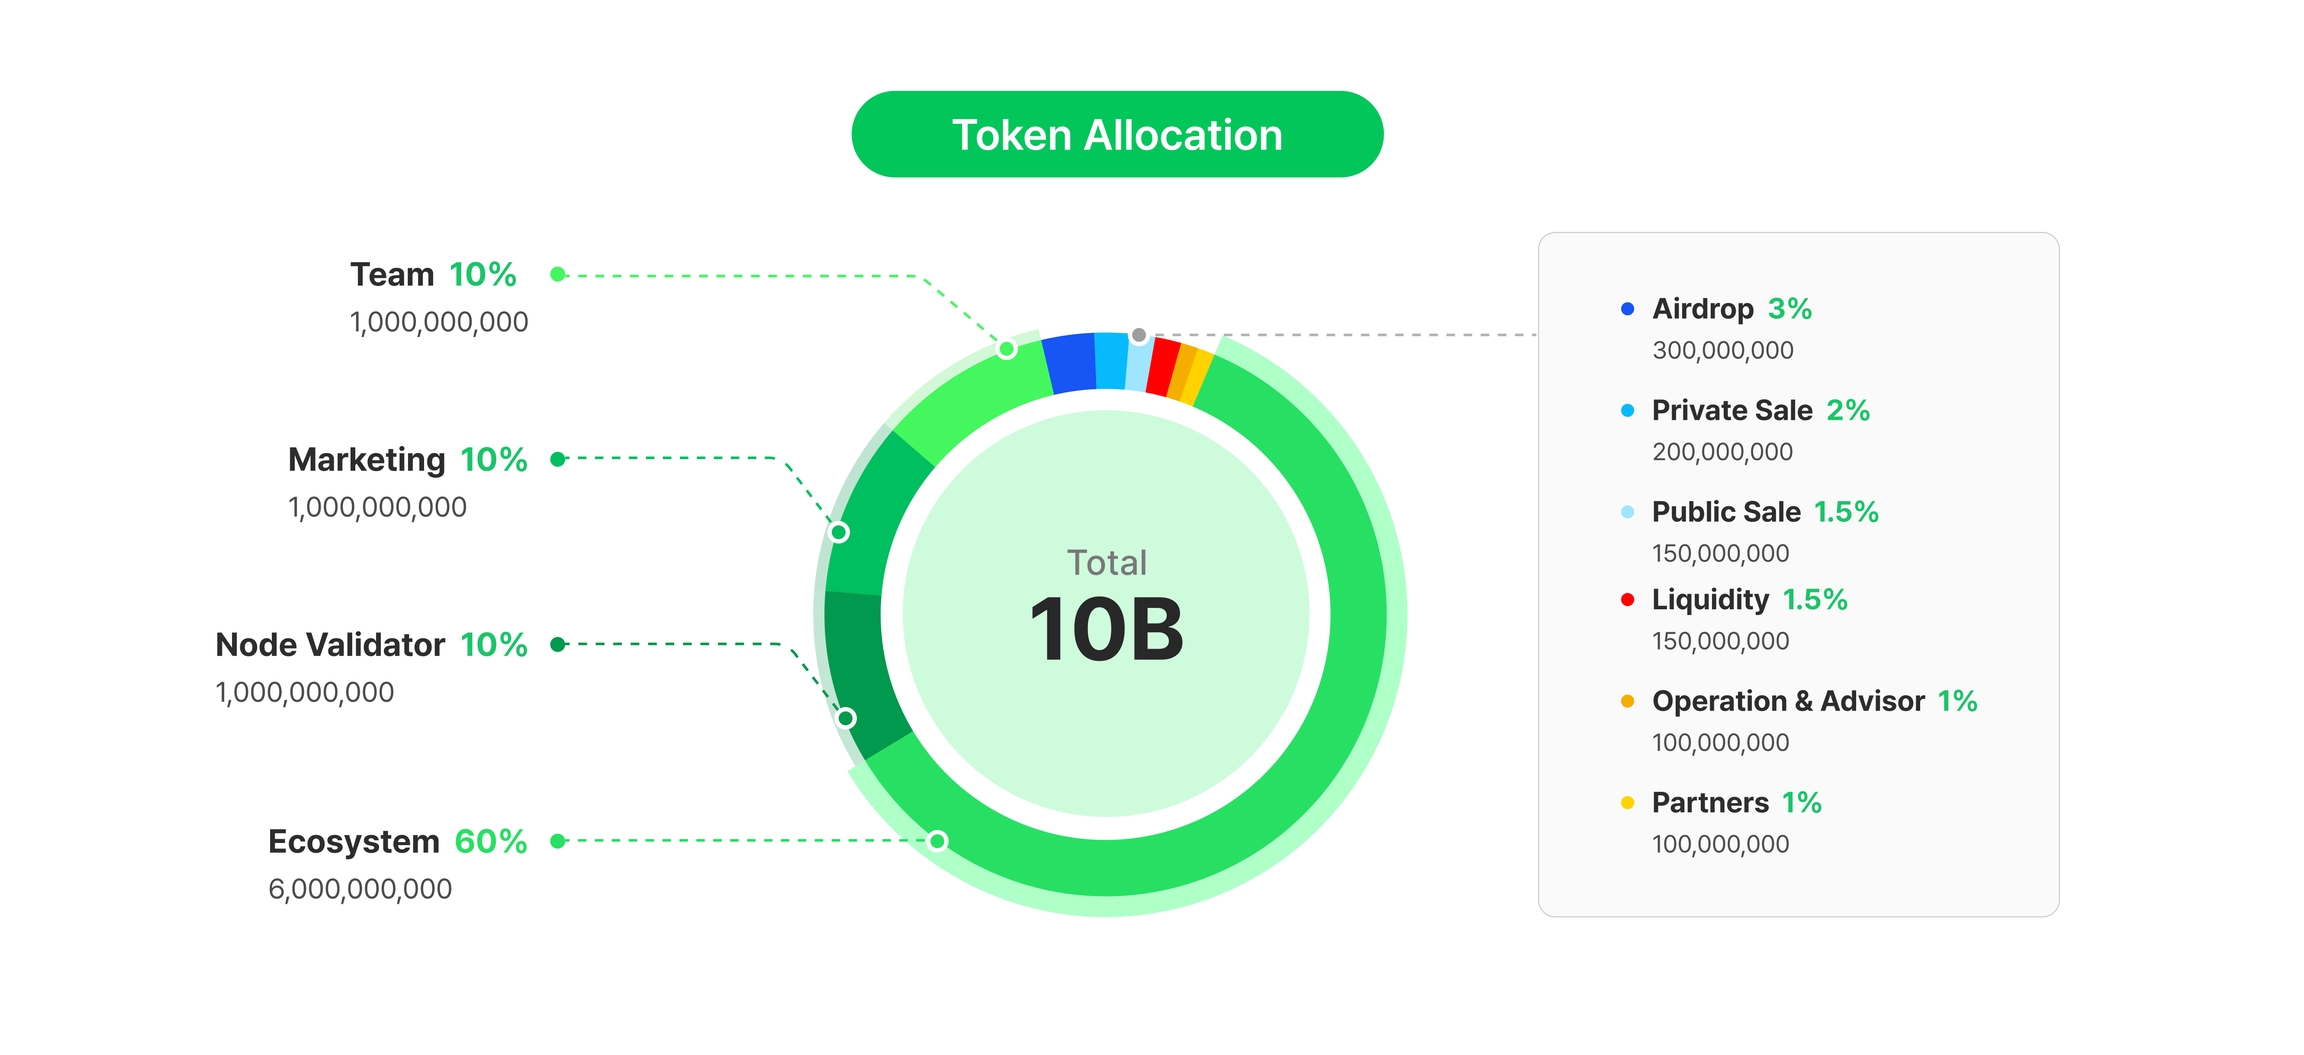Click the Ecosystem marker on the donut ring
Image resolution: width=2304 pixels, height=1055 pixels.
click(x=937, y=841)
